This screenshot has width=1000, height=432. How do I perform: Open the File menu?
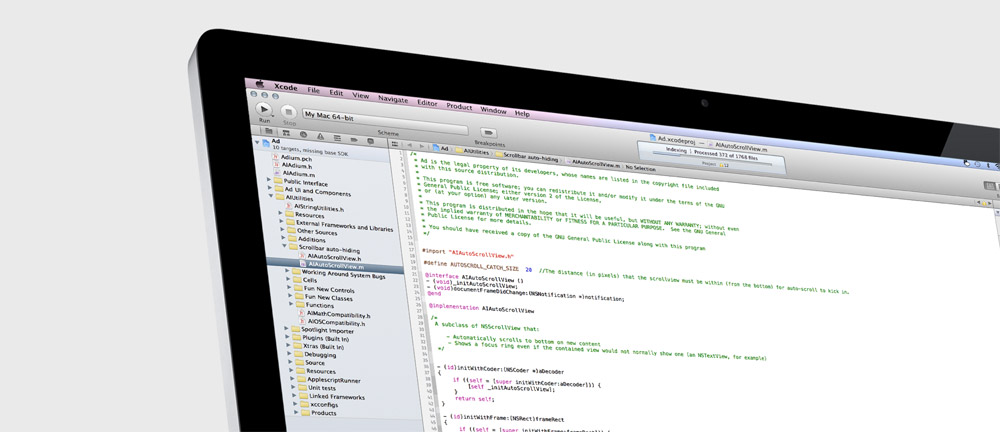coord(314,90)
